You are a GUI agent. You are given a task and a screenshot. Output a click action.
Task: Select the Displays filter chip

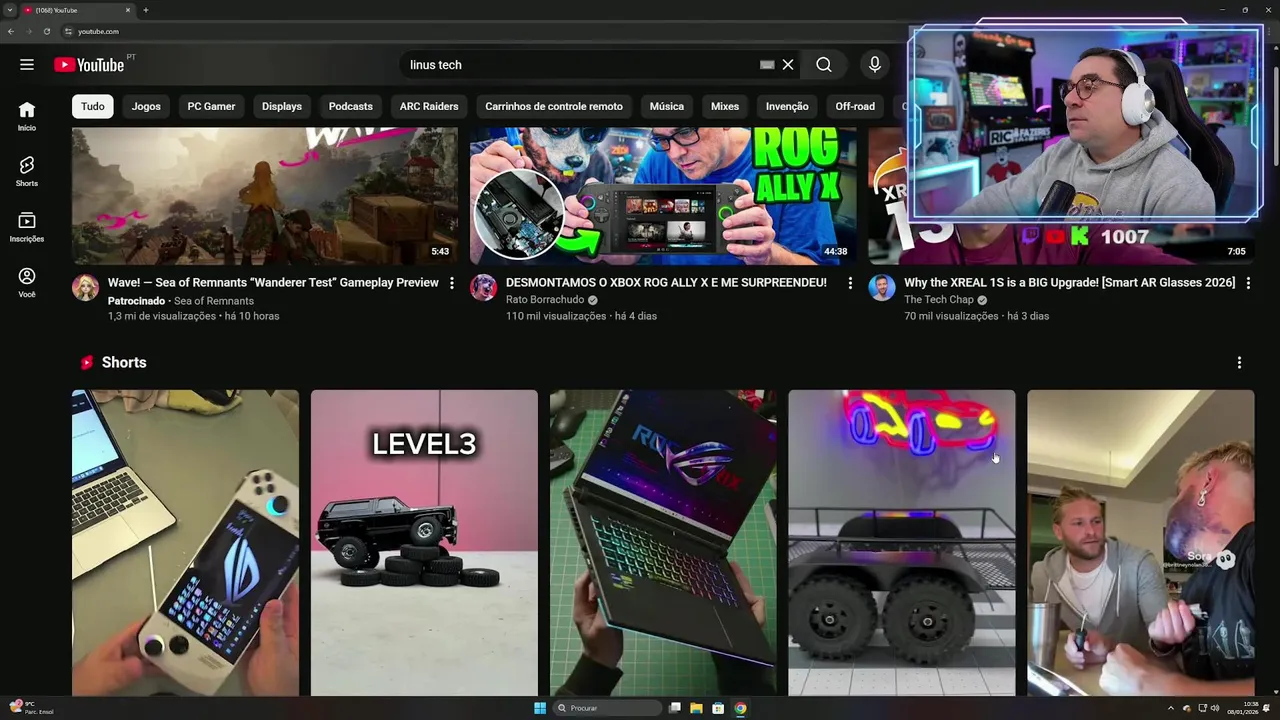[x=282, y=106]
